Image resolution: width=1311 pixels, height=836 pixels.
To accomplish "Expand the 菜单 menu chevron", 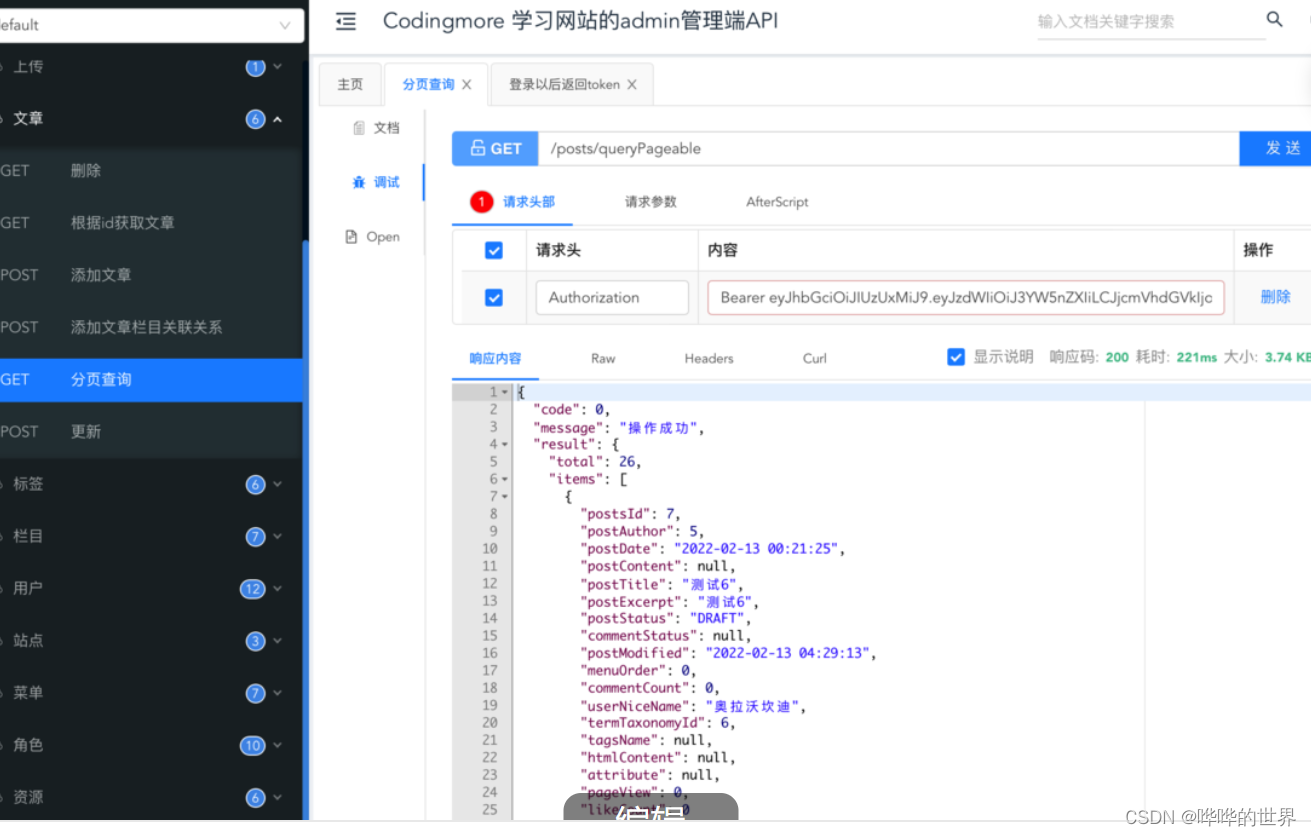I will [278, 693].
